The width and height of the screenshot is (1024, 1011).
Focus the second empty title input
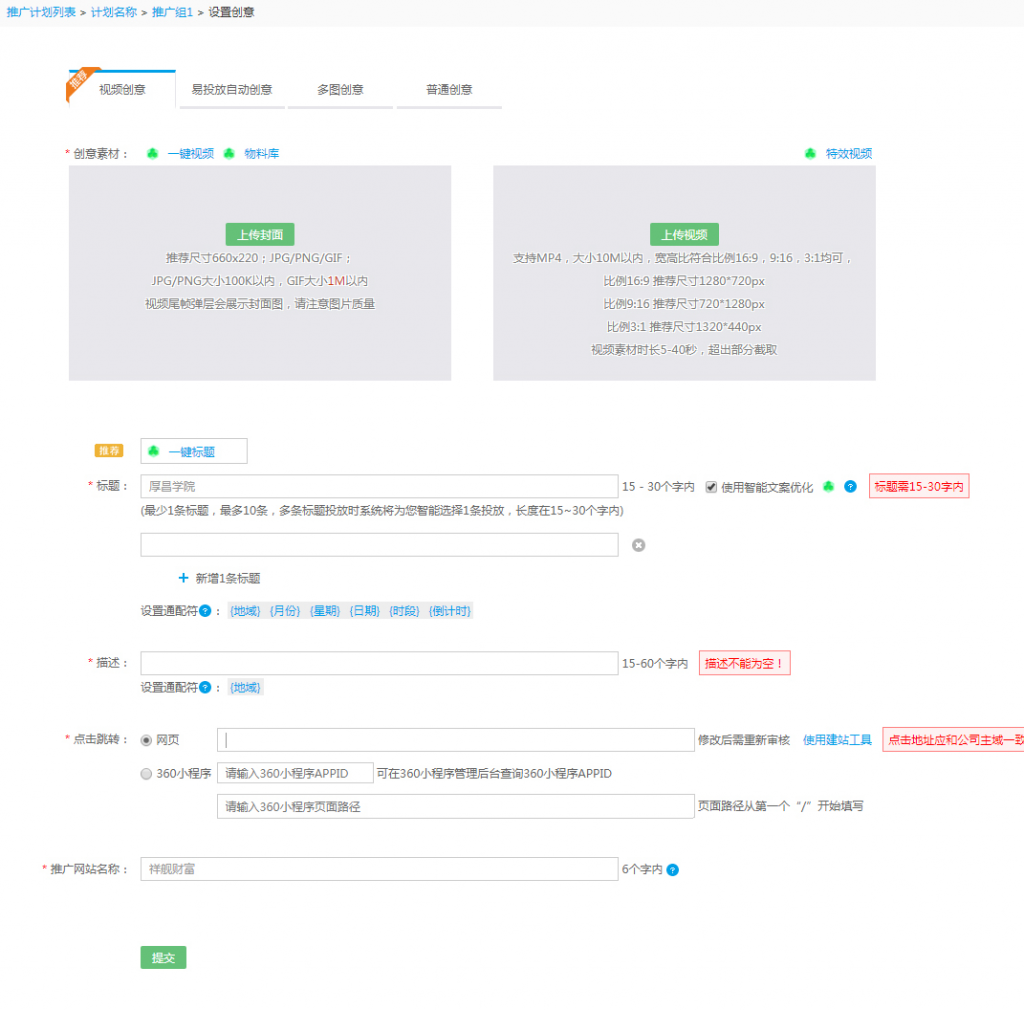click(x=379, y=545)
